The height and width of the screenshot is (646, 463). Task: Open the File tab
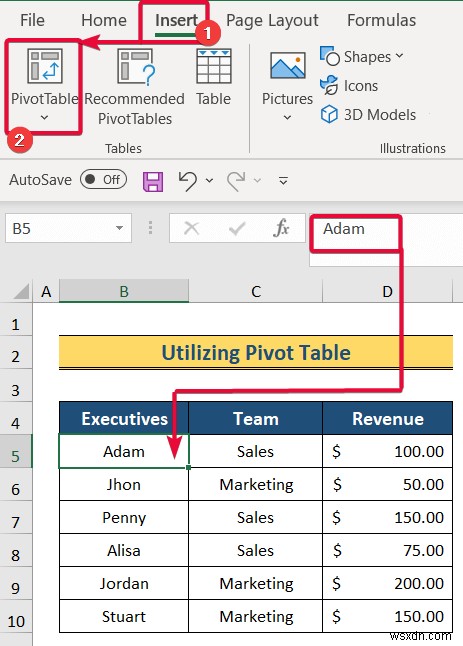coord(32,20)
